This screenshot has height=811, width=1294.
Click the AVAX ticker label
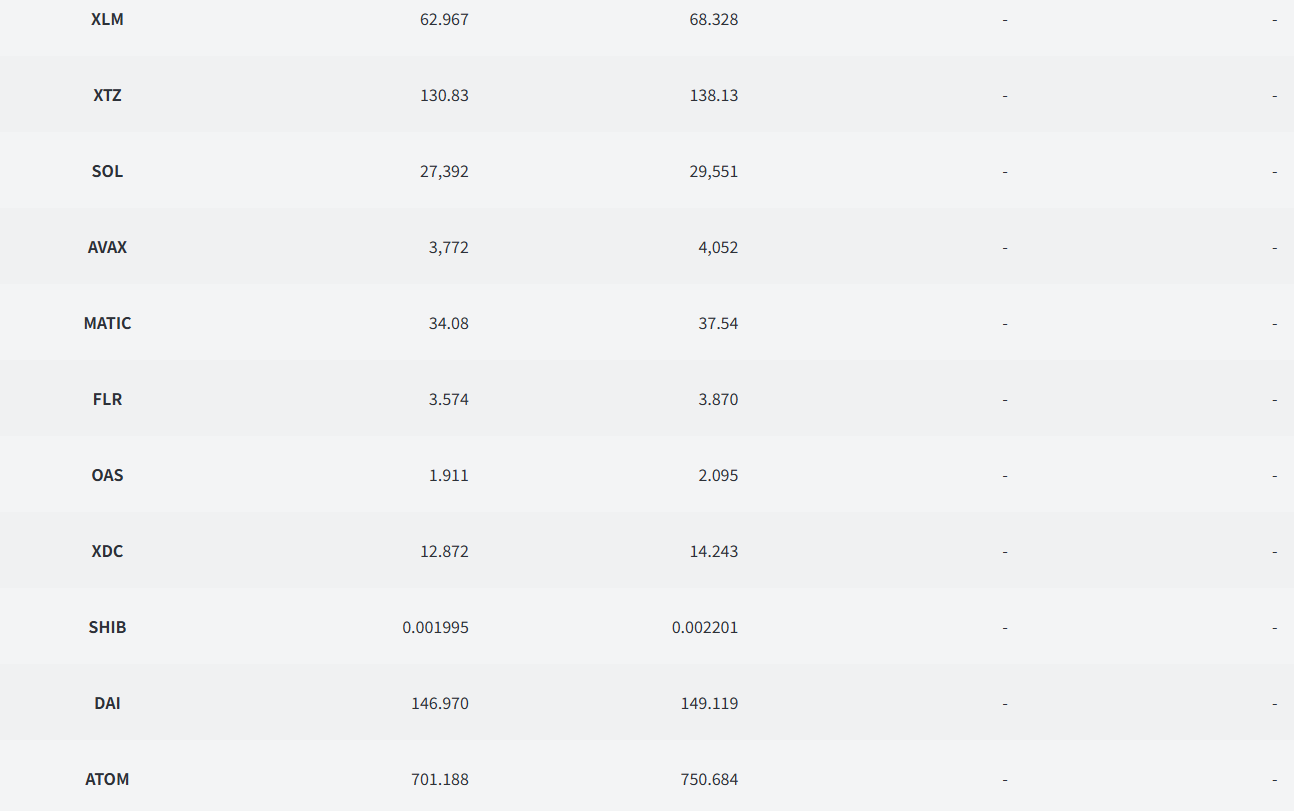coord(107,247)
